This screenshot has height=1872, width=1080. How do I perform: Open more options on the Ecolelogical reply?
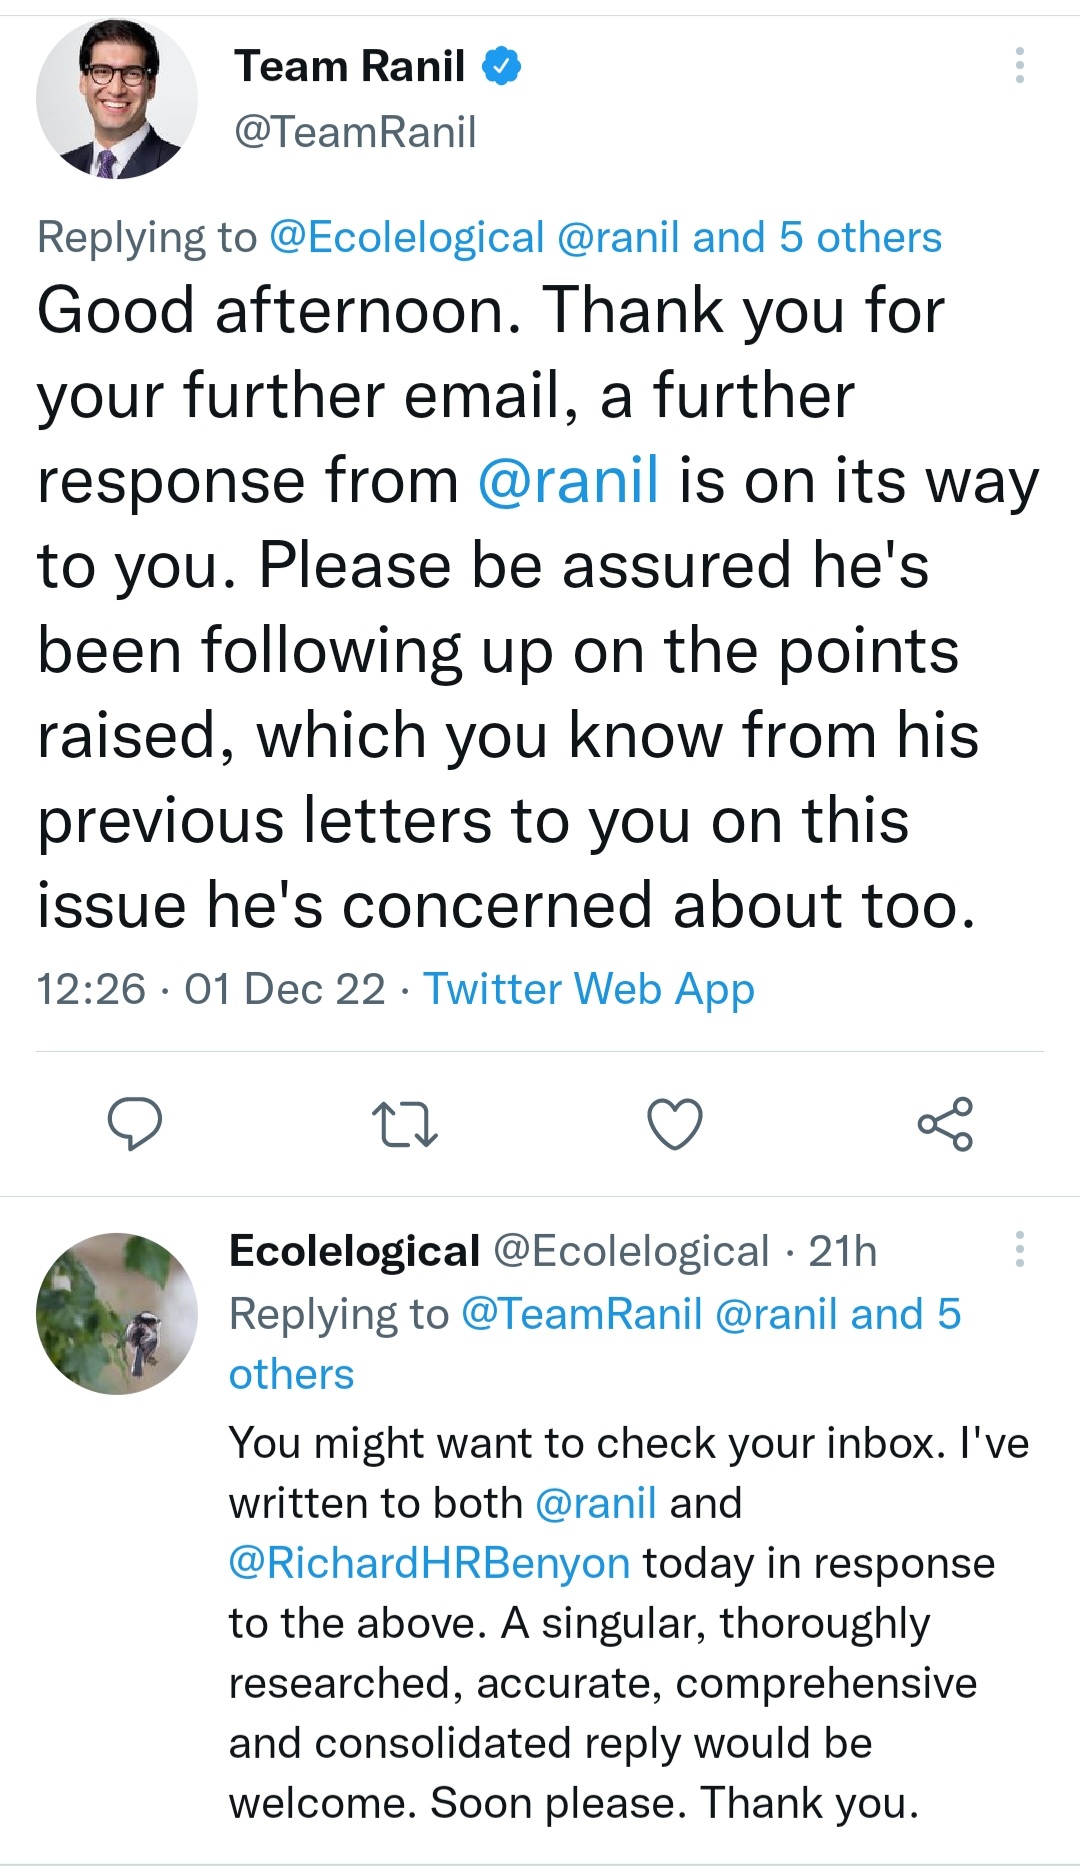coord(1019,1249)
